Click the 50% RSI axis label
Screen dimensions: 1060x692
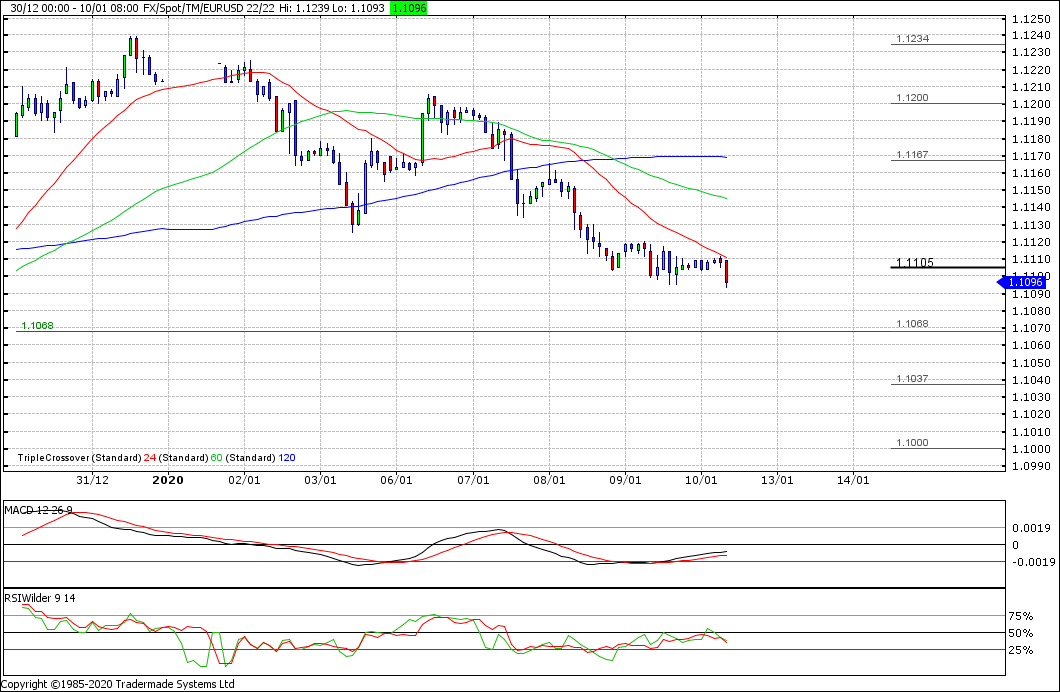1021,634
